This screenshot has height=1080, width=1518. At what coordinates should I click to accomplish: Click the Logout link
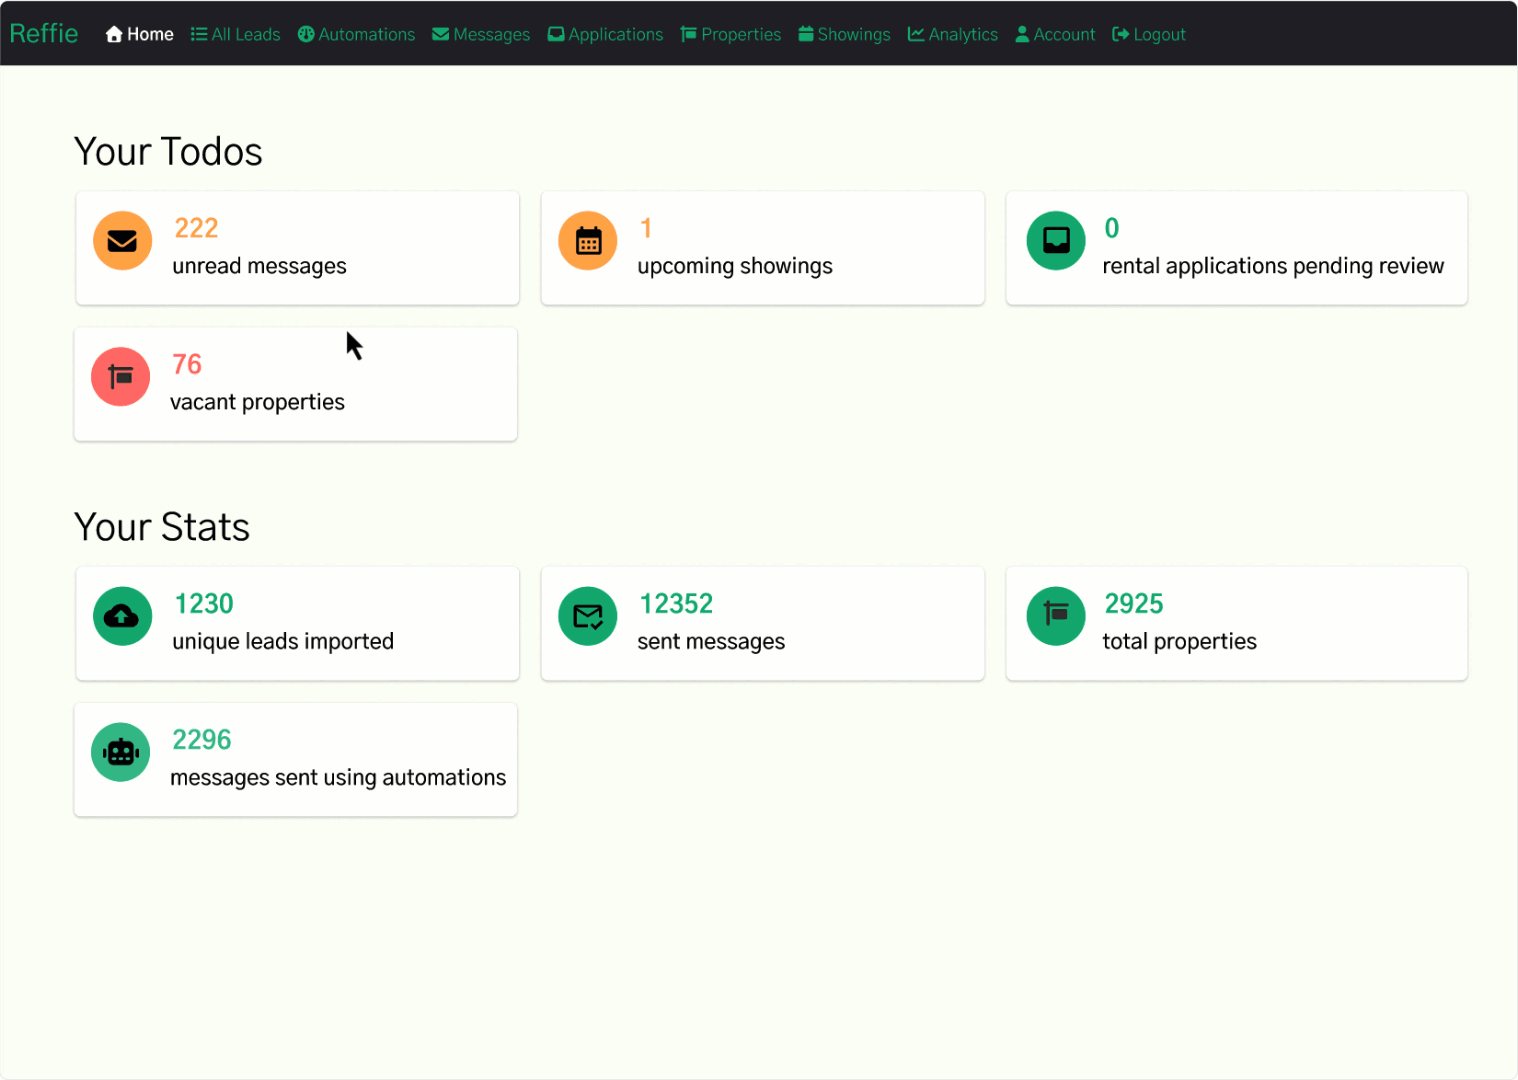(1149, 34)
